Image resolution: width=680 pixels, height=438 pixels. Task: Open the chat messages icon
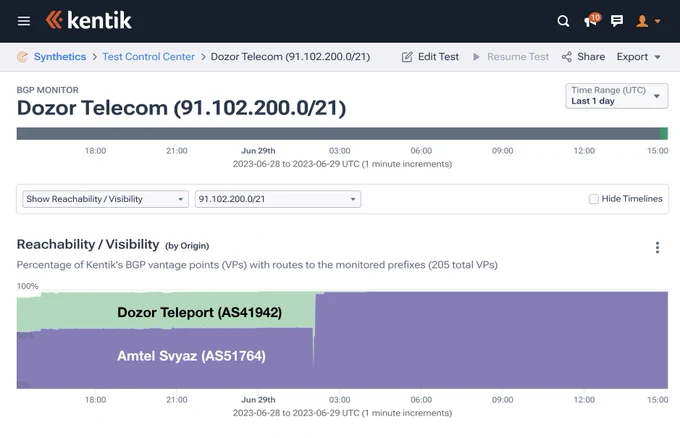tap(617, 21)
